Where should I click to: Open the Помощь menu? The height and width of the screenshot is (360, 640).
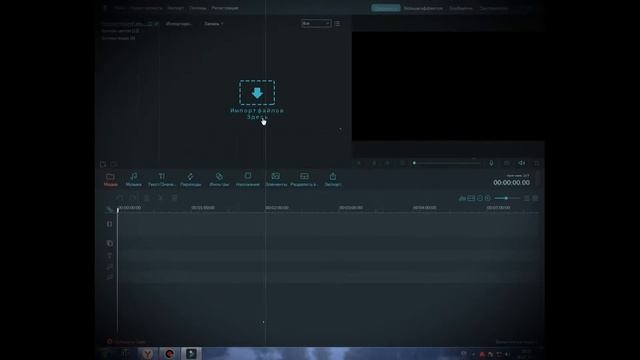[x=198, y=8]
